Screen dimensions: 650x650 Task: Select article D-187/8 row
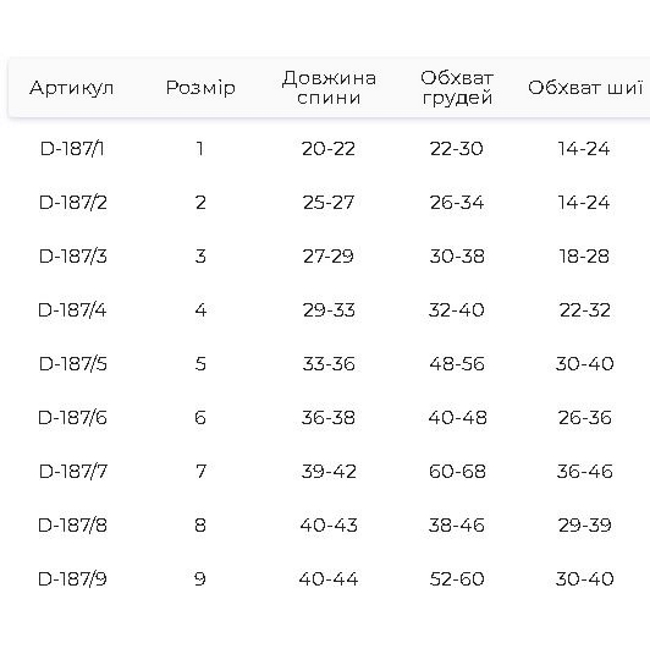(73, 525)
